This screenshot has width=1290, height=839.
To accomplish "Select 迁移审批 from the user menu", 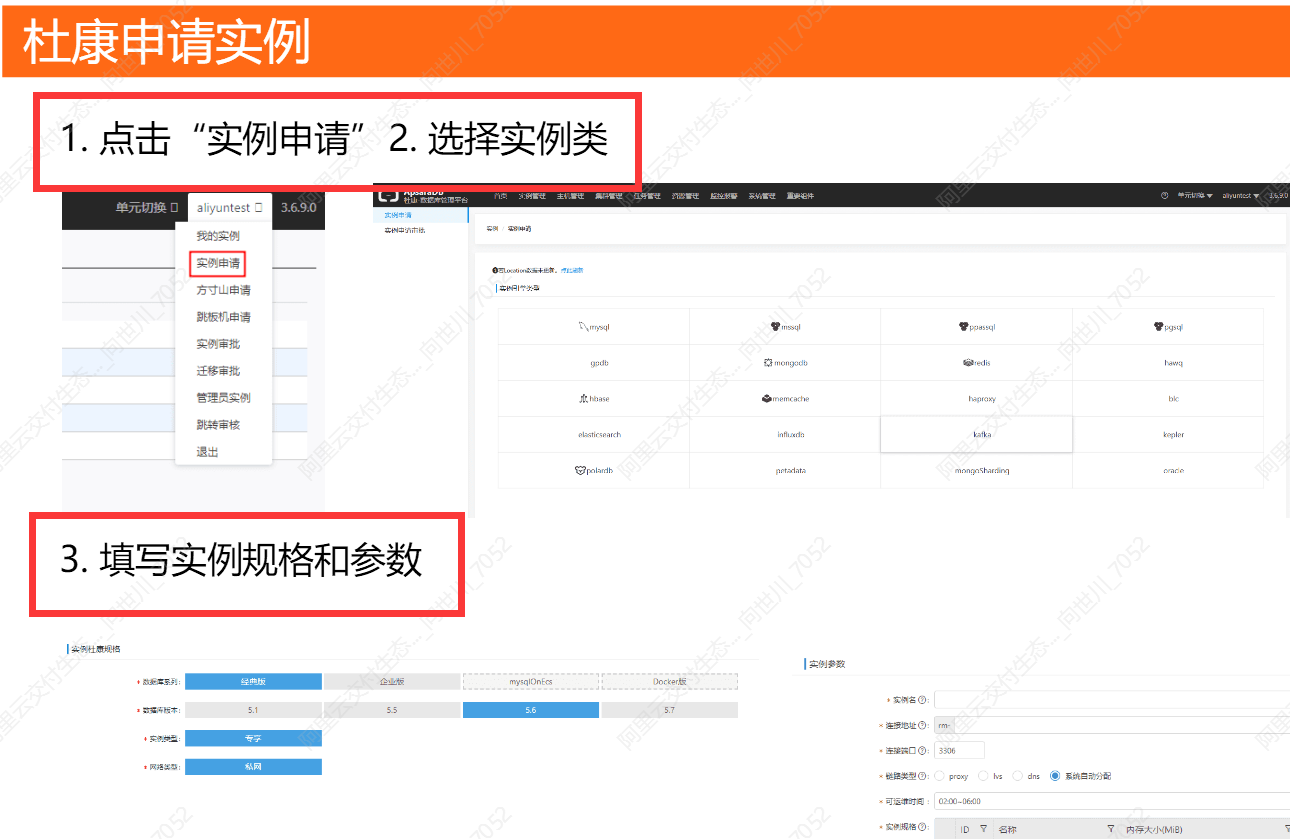I will point(218,371).
